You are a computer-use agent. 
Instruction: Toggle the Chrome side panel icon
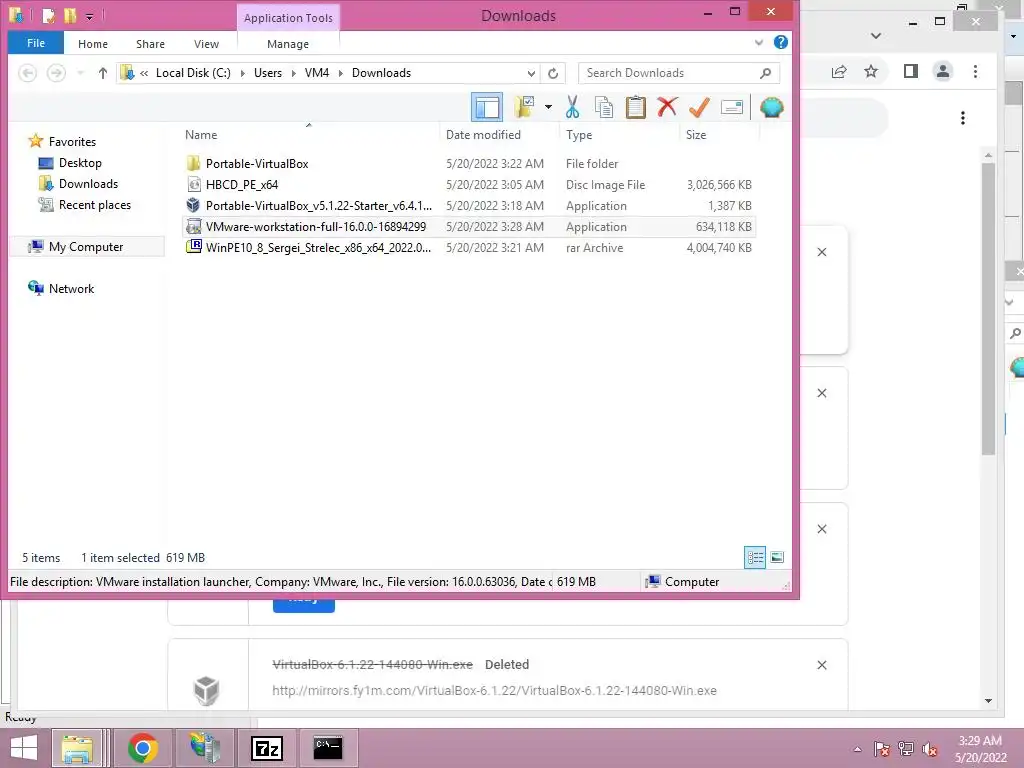point(910,72)
